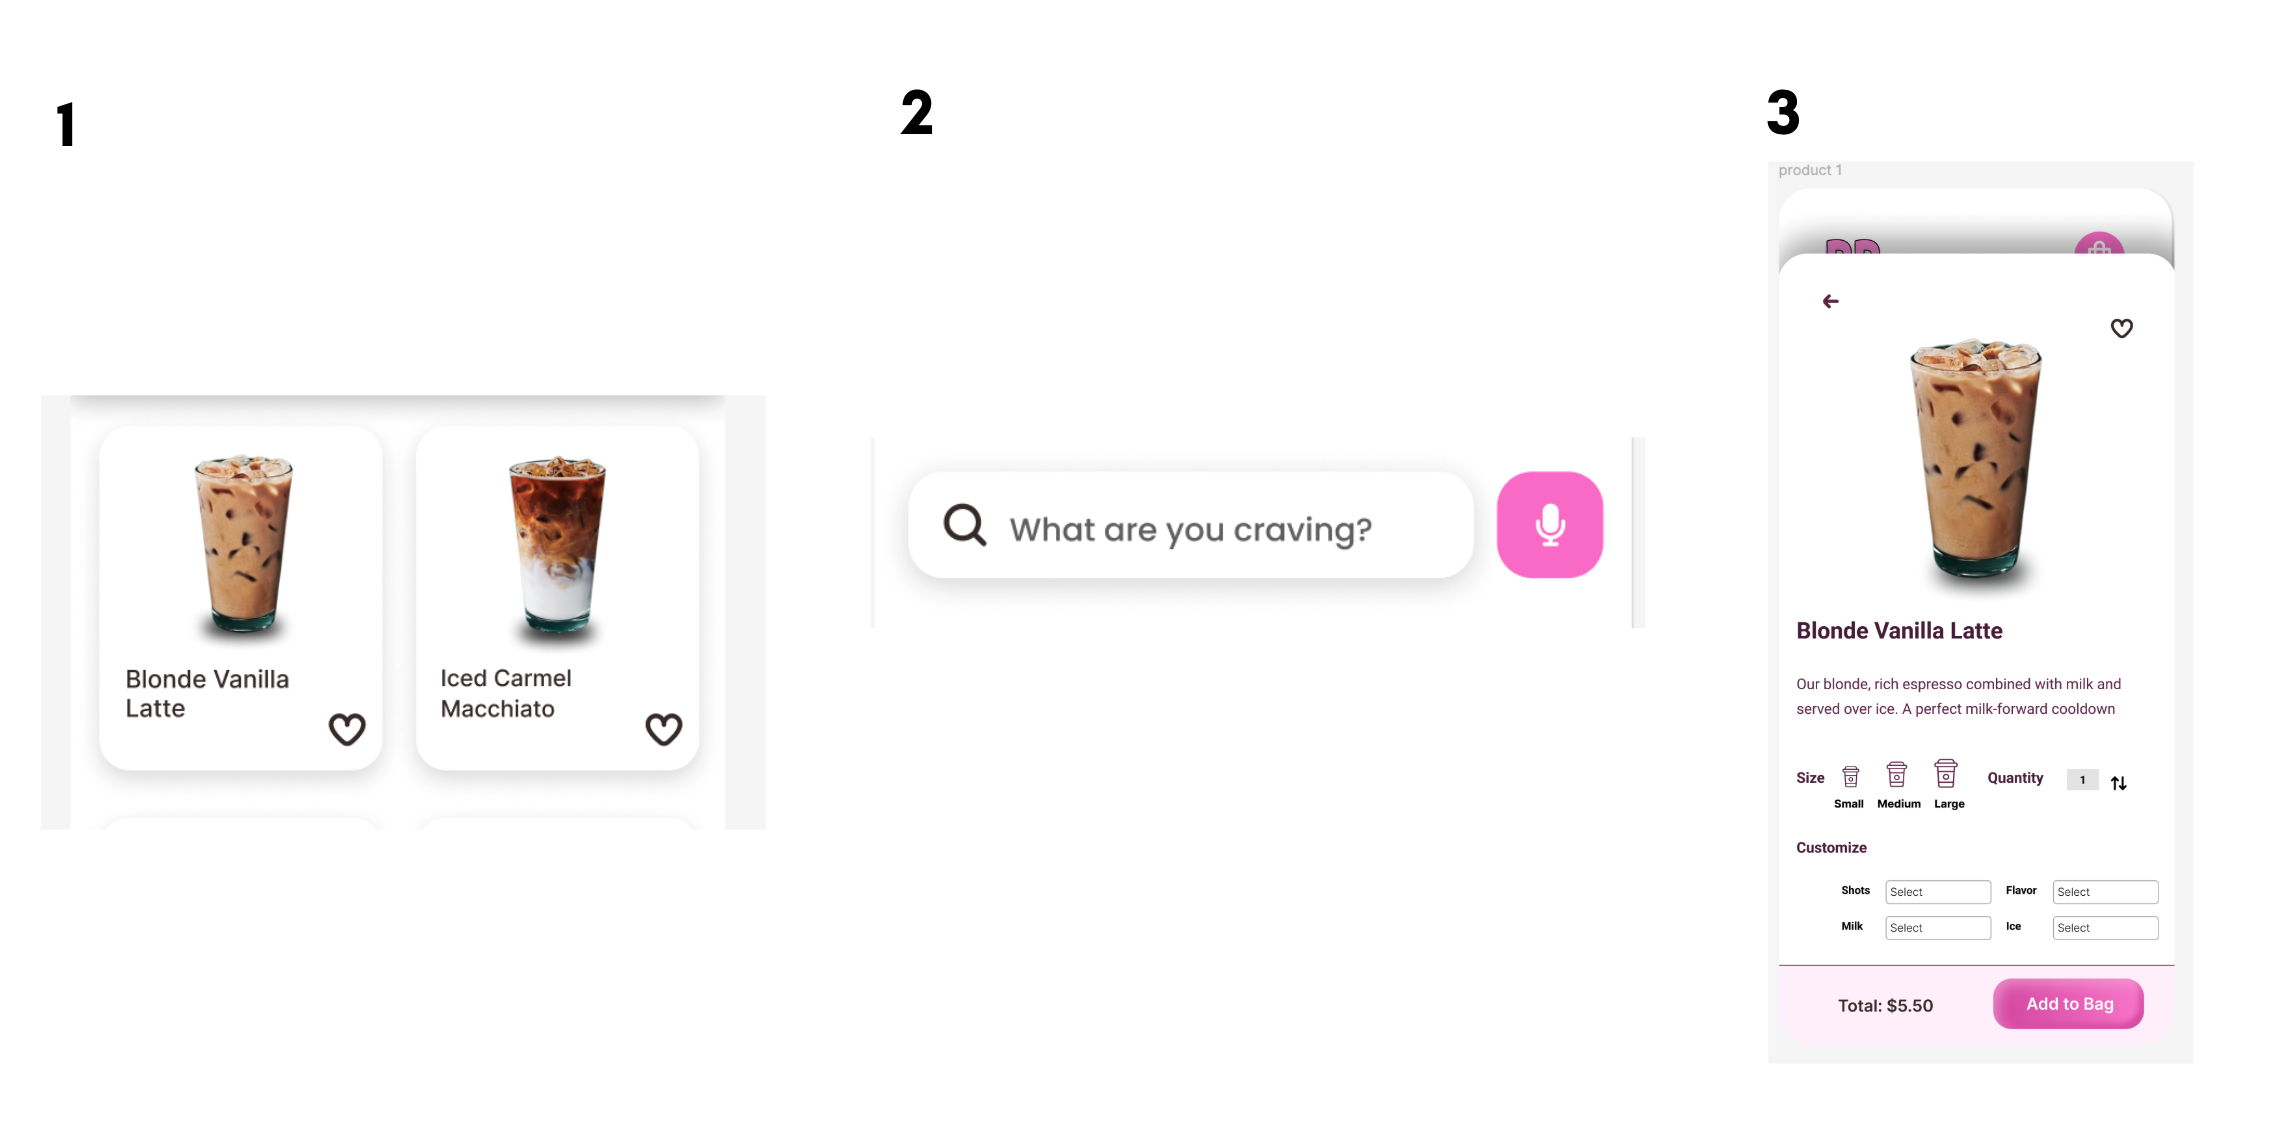Select the Medium cup size icon
The image size is (2286, 1126).
[x=1896, y=775]
